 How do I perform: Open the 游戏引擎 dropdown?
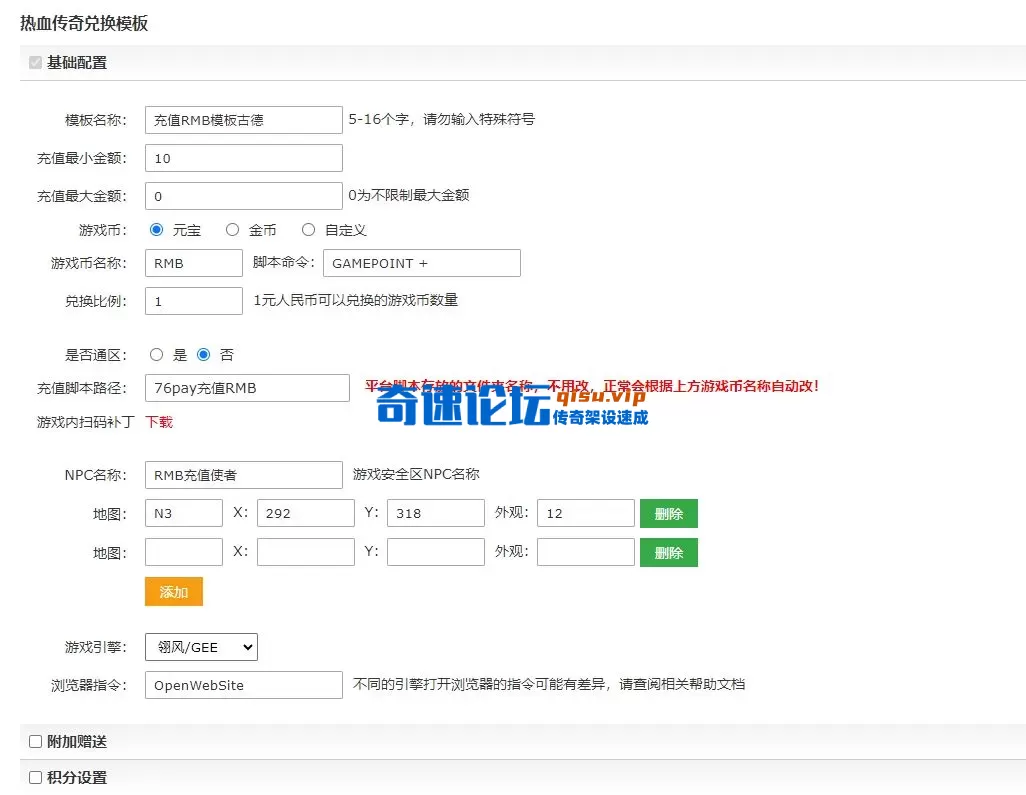201,647
